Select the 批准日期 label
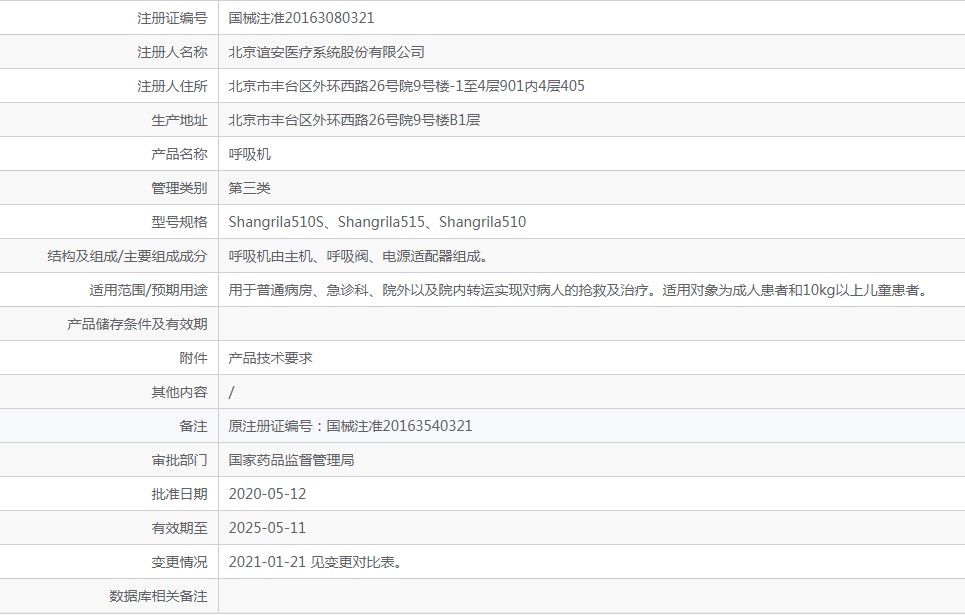The width and height of the screenshot is (965, 615). coord(179,494)
